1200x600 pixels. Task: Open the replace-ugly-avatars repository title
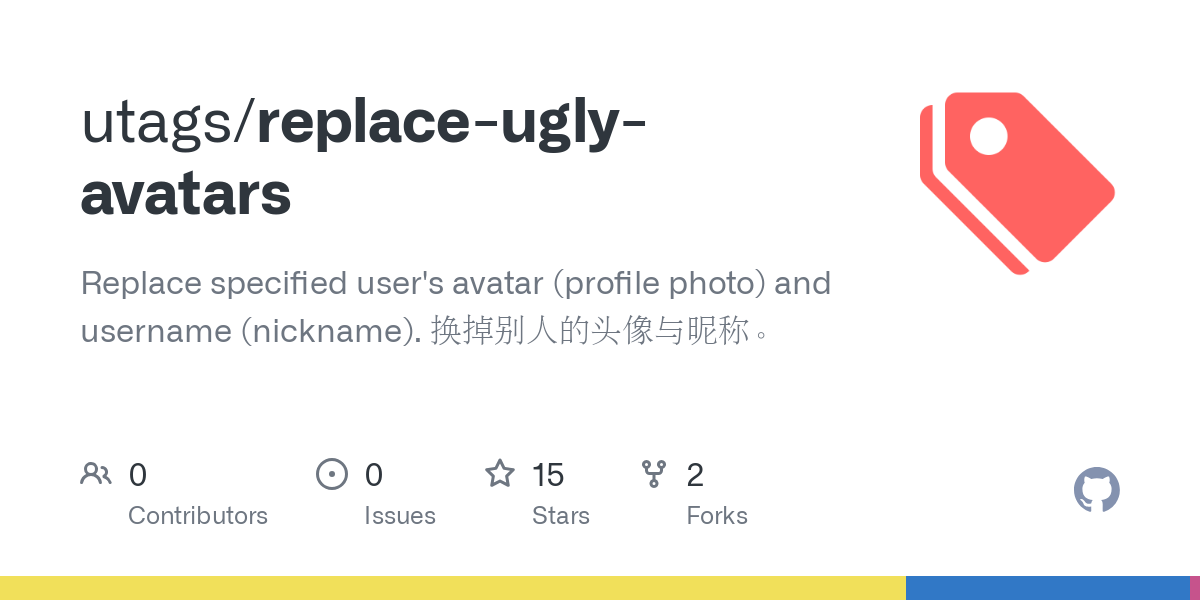(365, 158)
